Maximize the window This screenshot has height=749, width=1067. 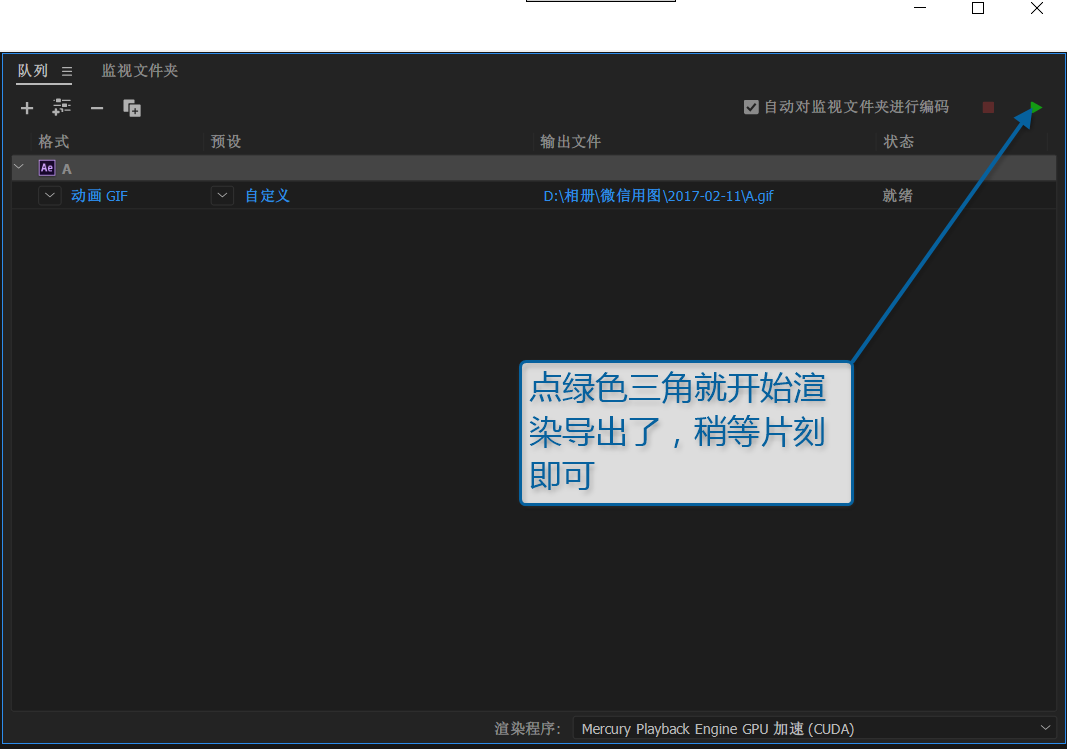[978, 8]
